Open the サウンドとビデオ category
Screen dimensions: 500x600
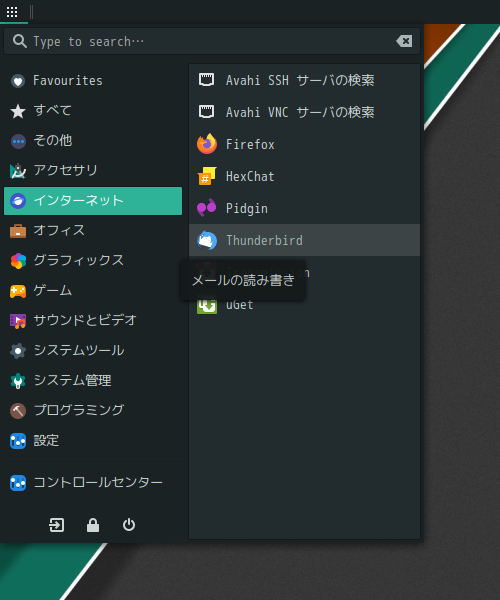pos(93,321)
